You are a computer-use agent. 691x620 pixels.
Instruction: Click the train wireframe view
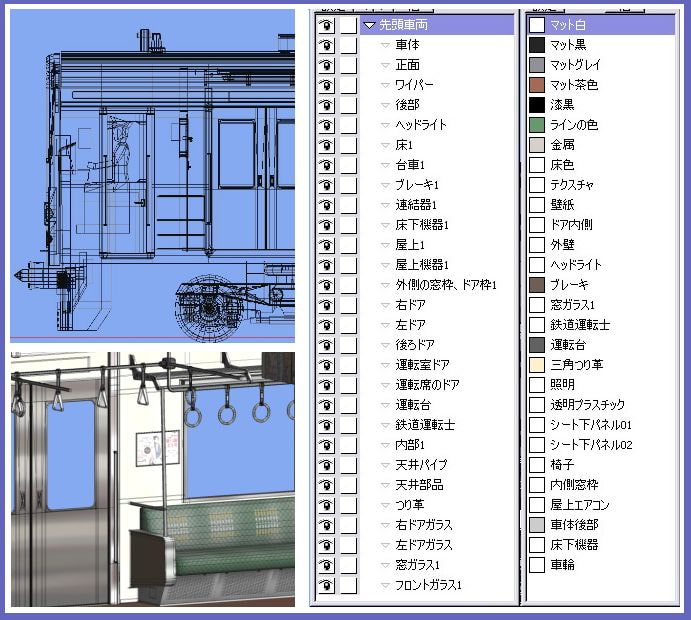pos(152,176)
